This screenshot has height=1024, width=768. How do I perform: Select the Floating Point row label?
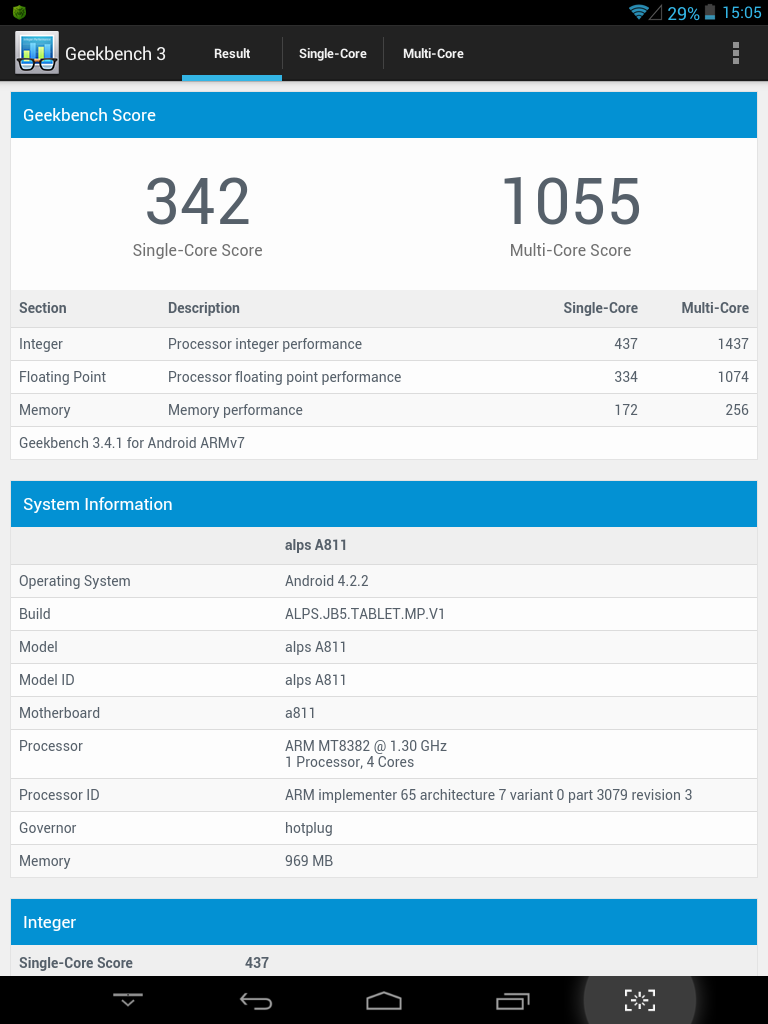[62, 377]
